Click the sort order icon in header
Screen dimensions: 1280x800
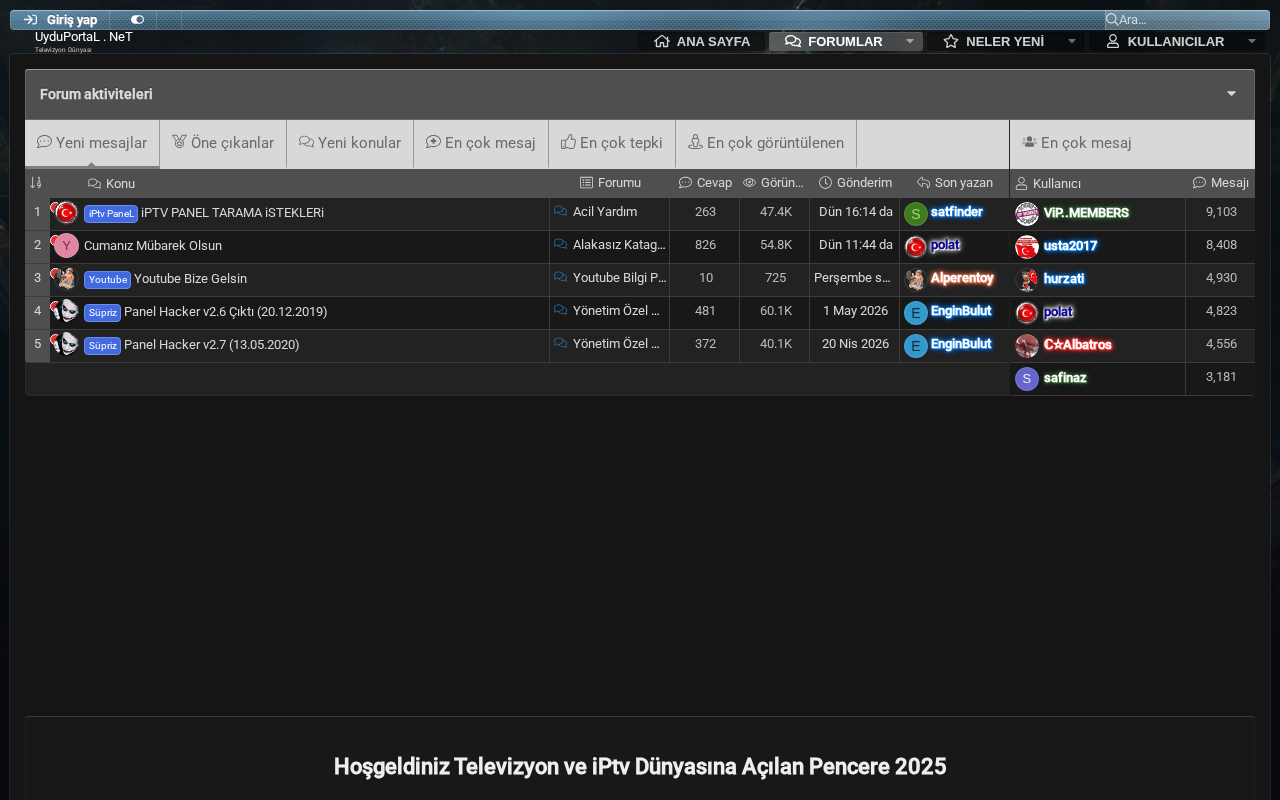click(x=36, y=183)
